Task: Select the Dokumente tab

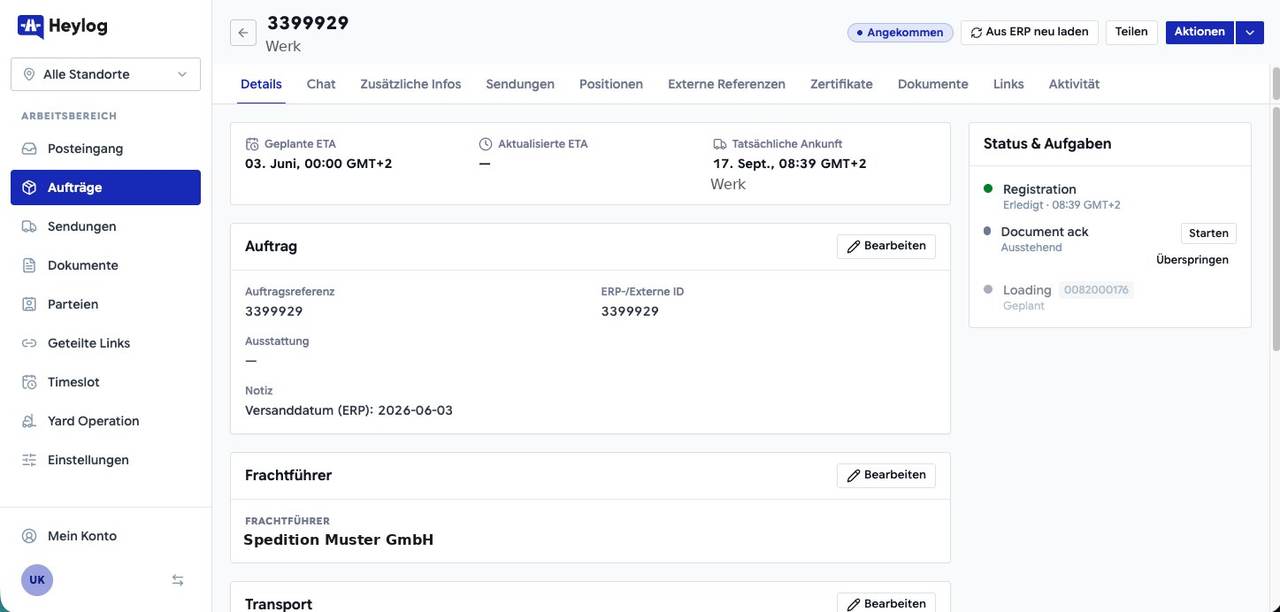Action: pos(933,84)
